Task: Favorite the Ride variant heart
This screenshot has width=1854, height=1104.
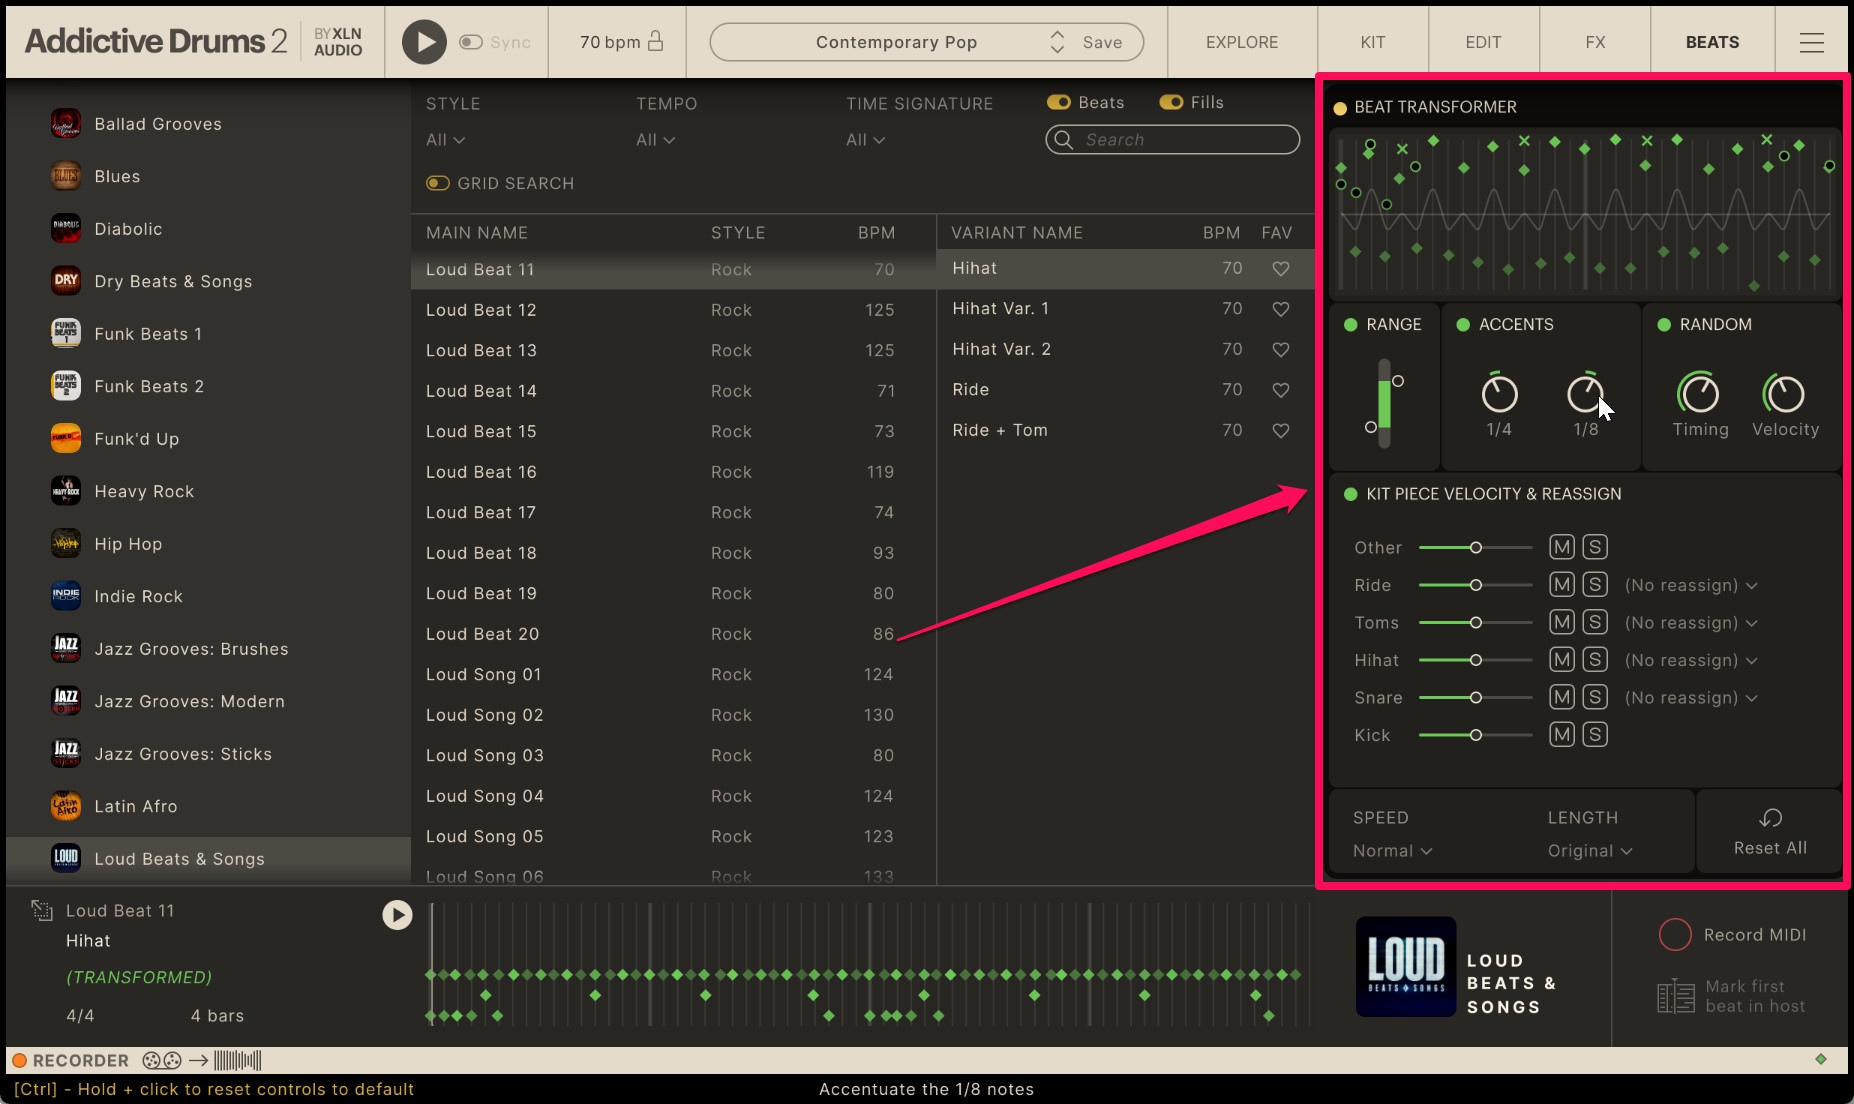Action: tap(1280, 390)
